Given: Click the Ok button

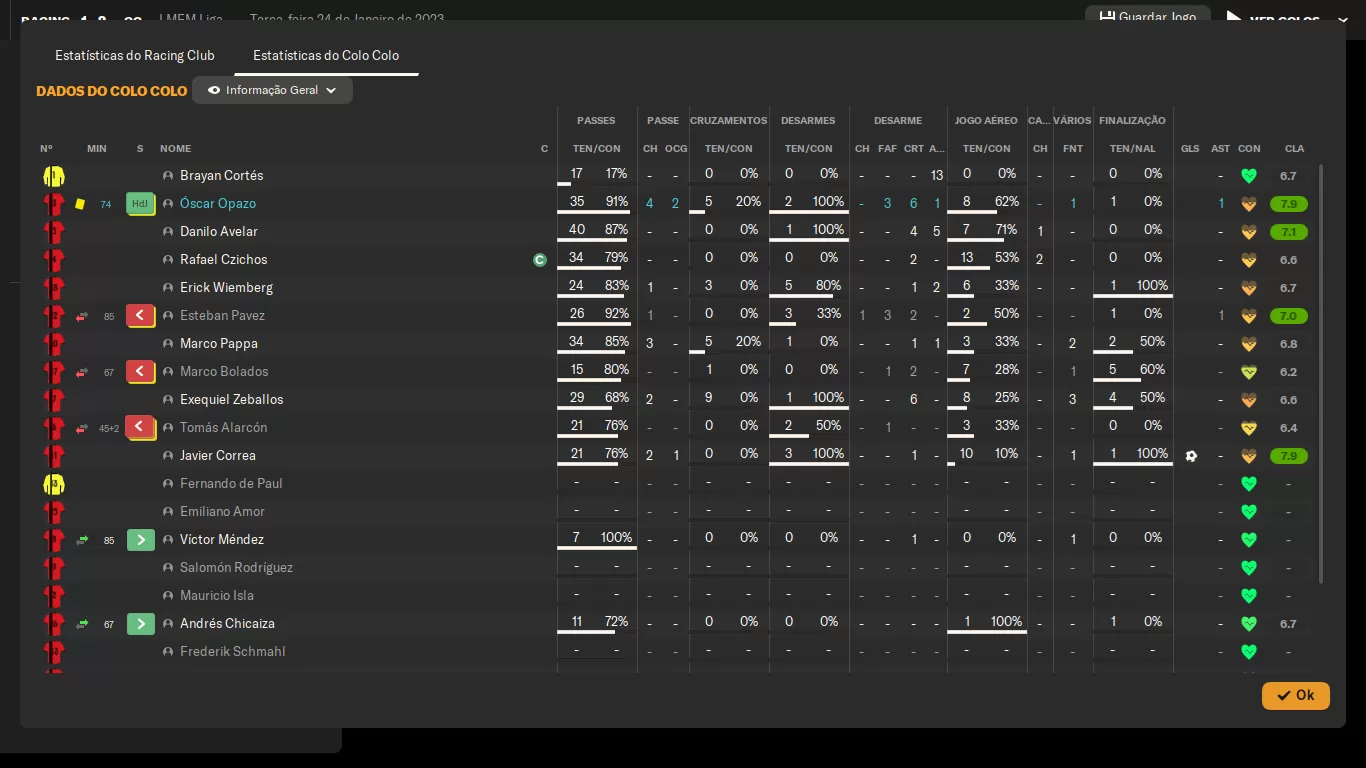Looking at the screenshot, I should coord(1296,695).
